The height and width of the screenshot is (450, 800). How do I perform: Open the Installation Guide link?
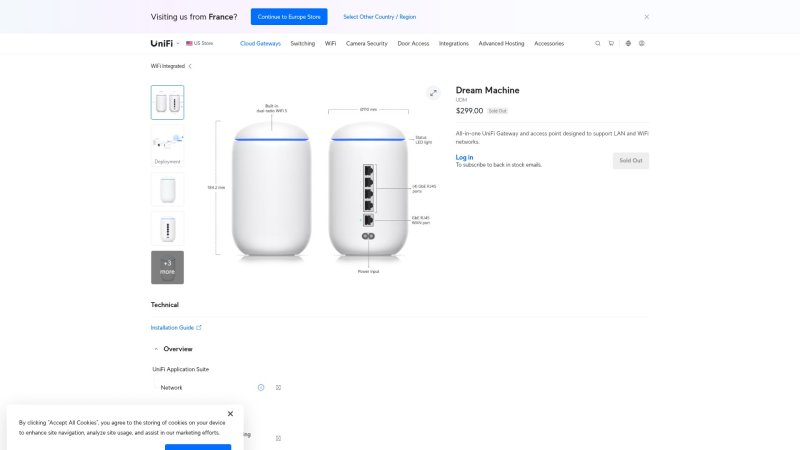pyautogui.click(x=176, y=328)
